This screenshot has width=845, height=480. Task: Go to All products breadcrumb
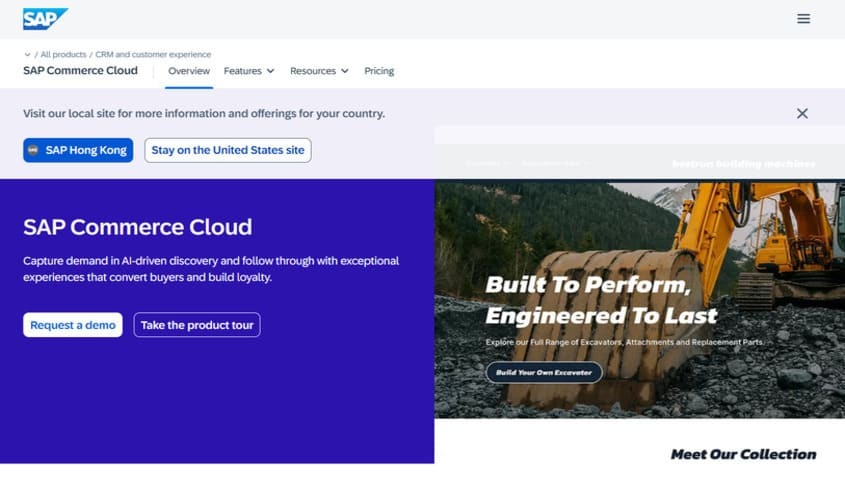point(64,54)
